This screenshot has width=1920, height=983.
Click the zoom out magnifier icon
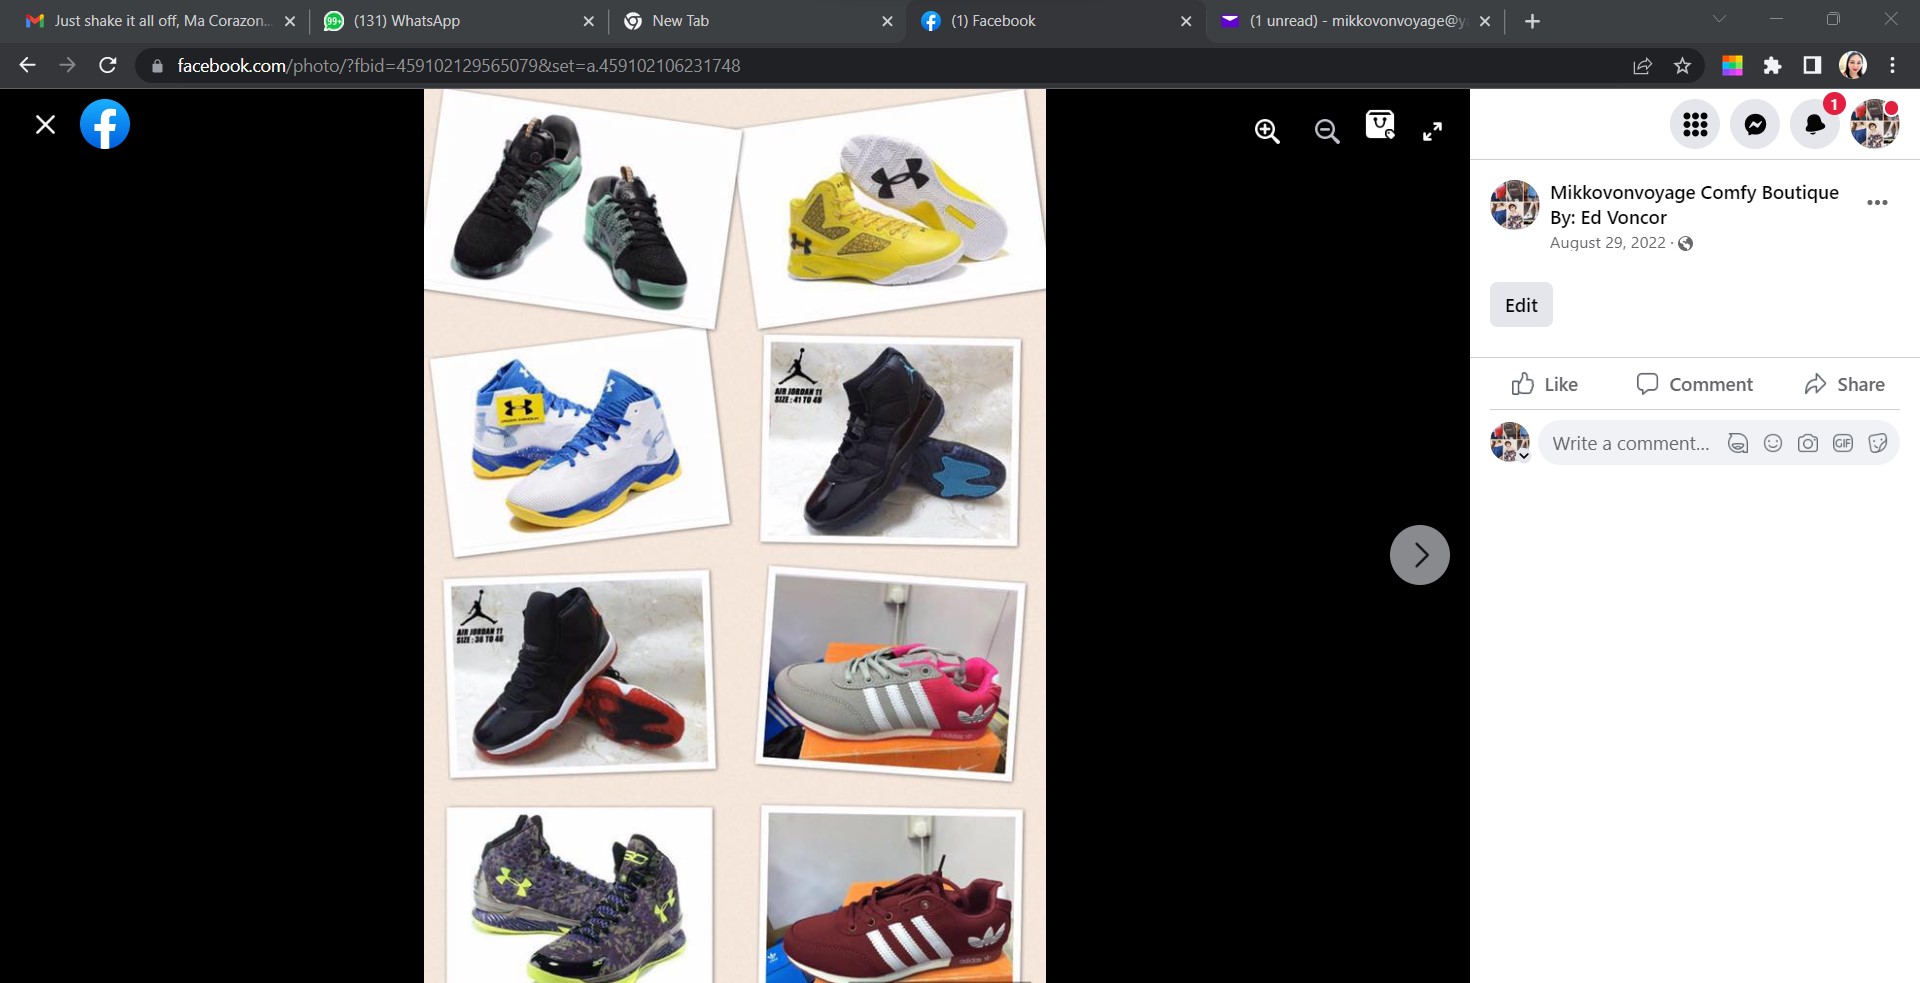(x=1326, y=131)
